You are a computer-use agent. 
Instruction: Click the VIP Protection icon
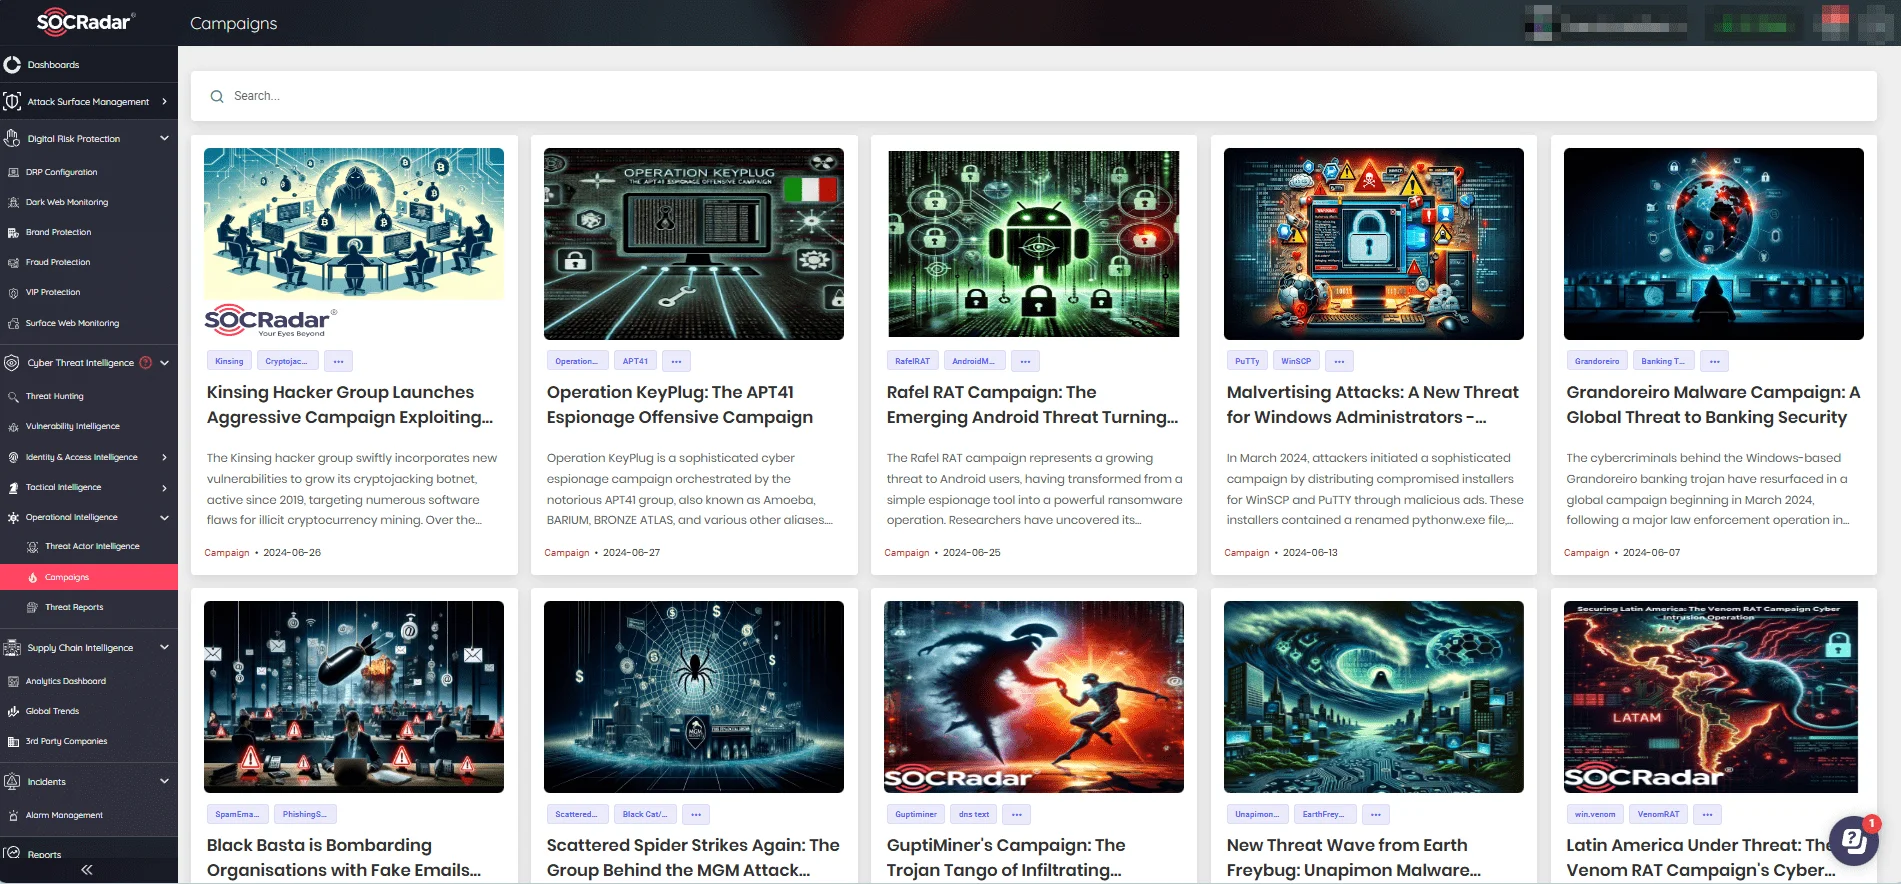coord(14,292)
